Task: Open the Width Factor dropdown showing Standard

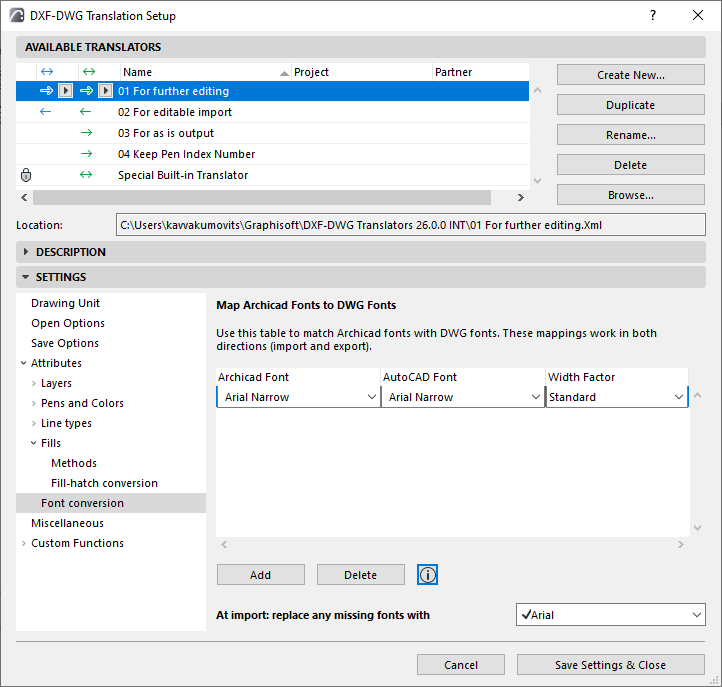Action: point(617,397)
